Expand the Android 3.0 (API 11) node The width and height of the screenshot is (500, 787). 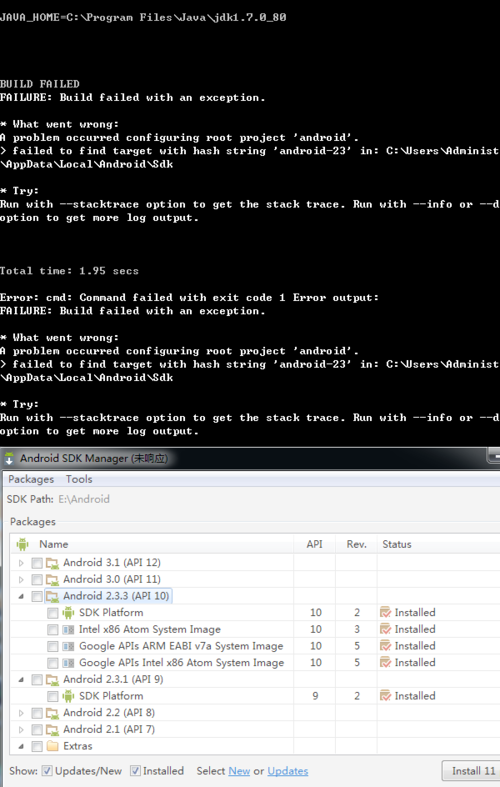[21, 580]
